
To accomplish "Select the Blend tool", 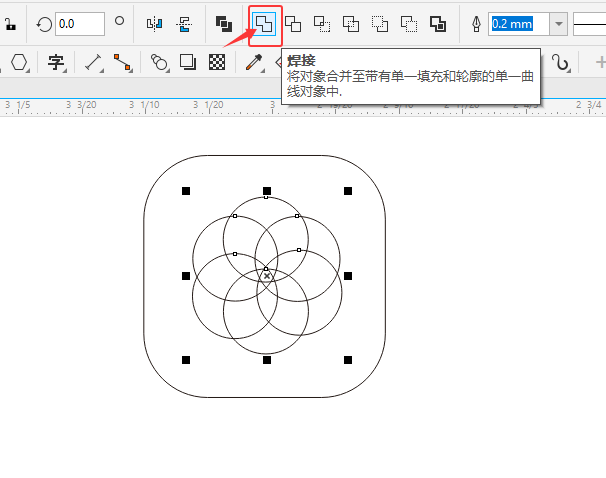I will click(159, 62).
